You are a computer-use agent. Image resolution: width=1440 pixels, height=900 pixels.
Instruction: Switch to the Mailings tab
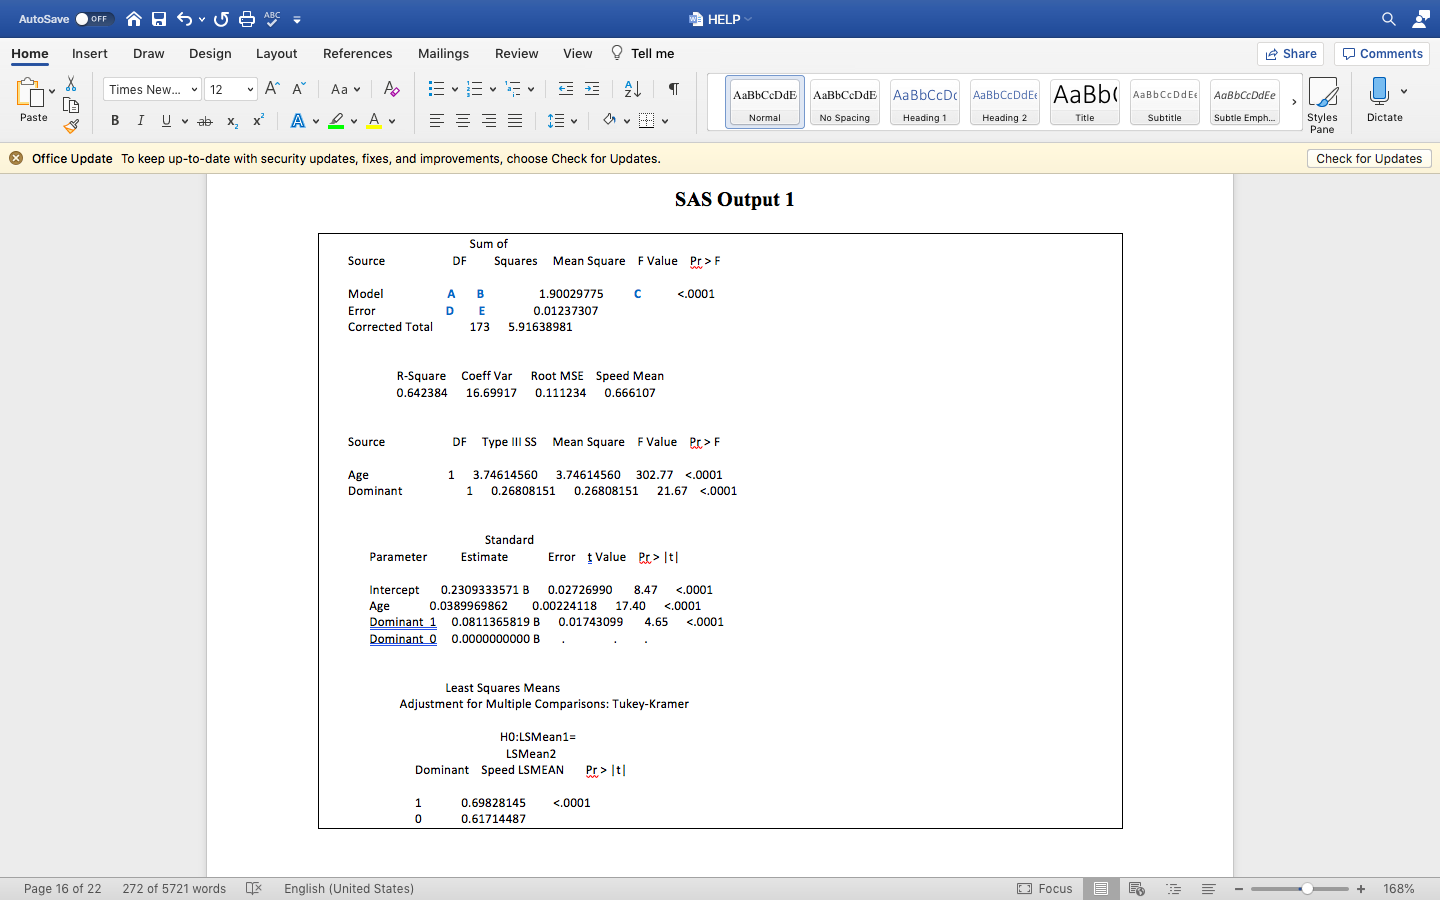[x=443, y=54]
